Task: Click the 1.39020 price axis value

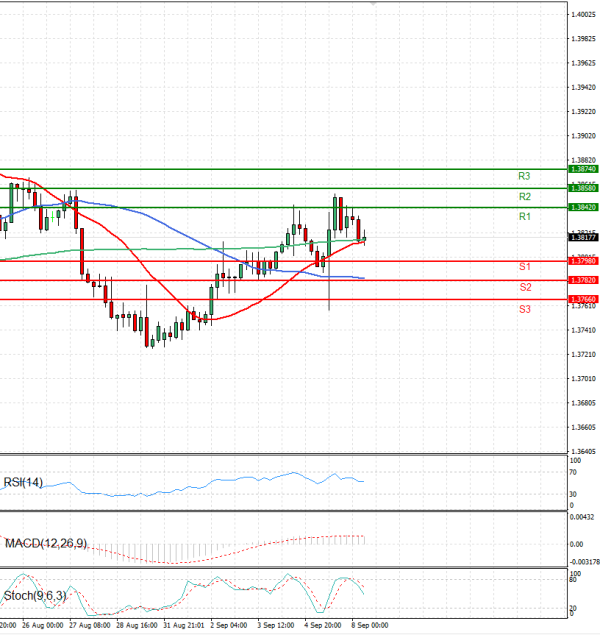Action: click(583, 136)
